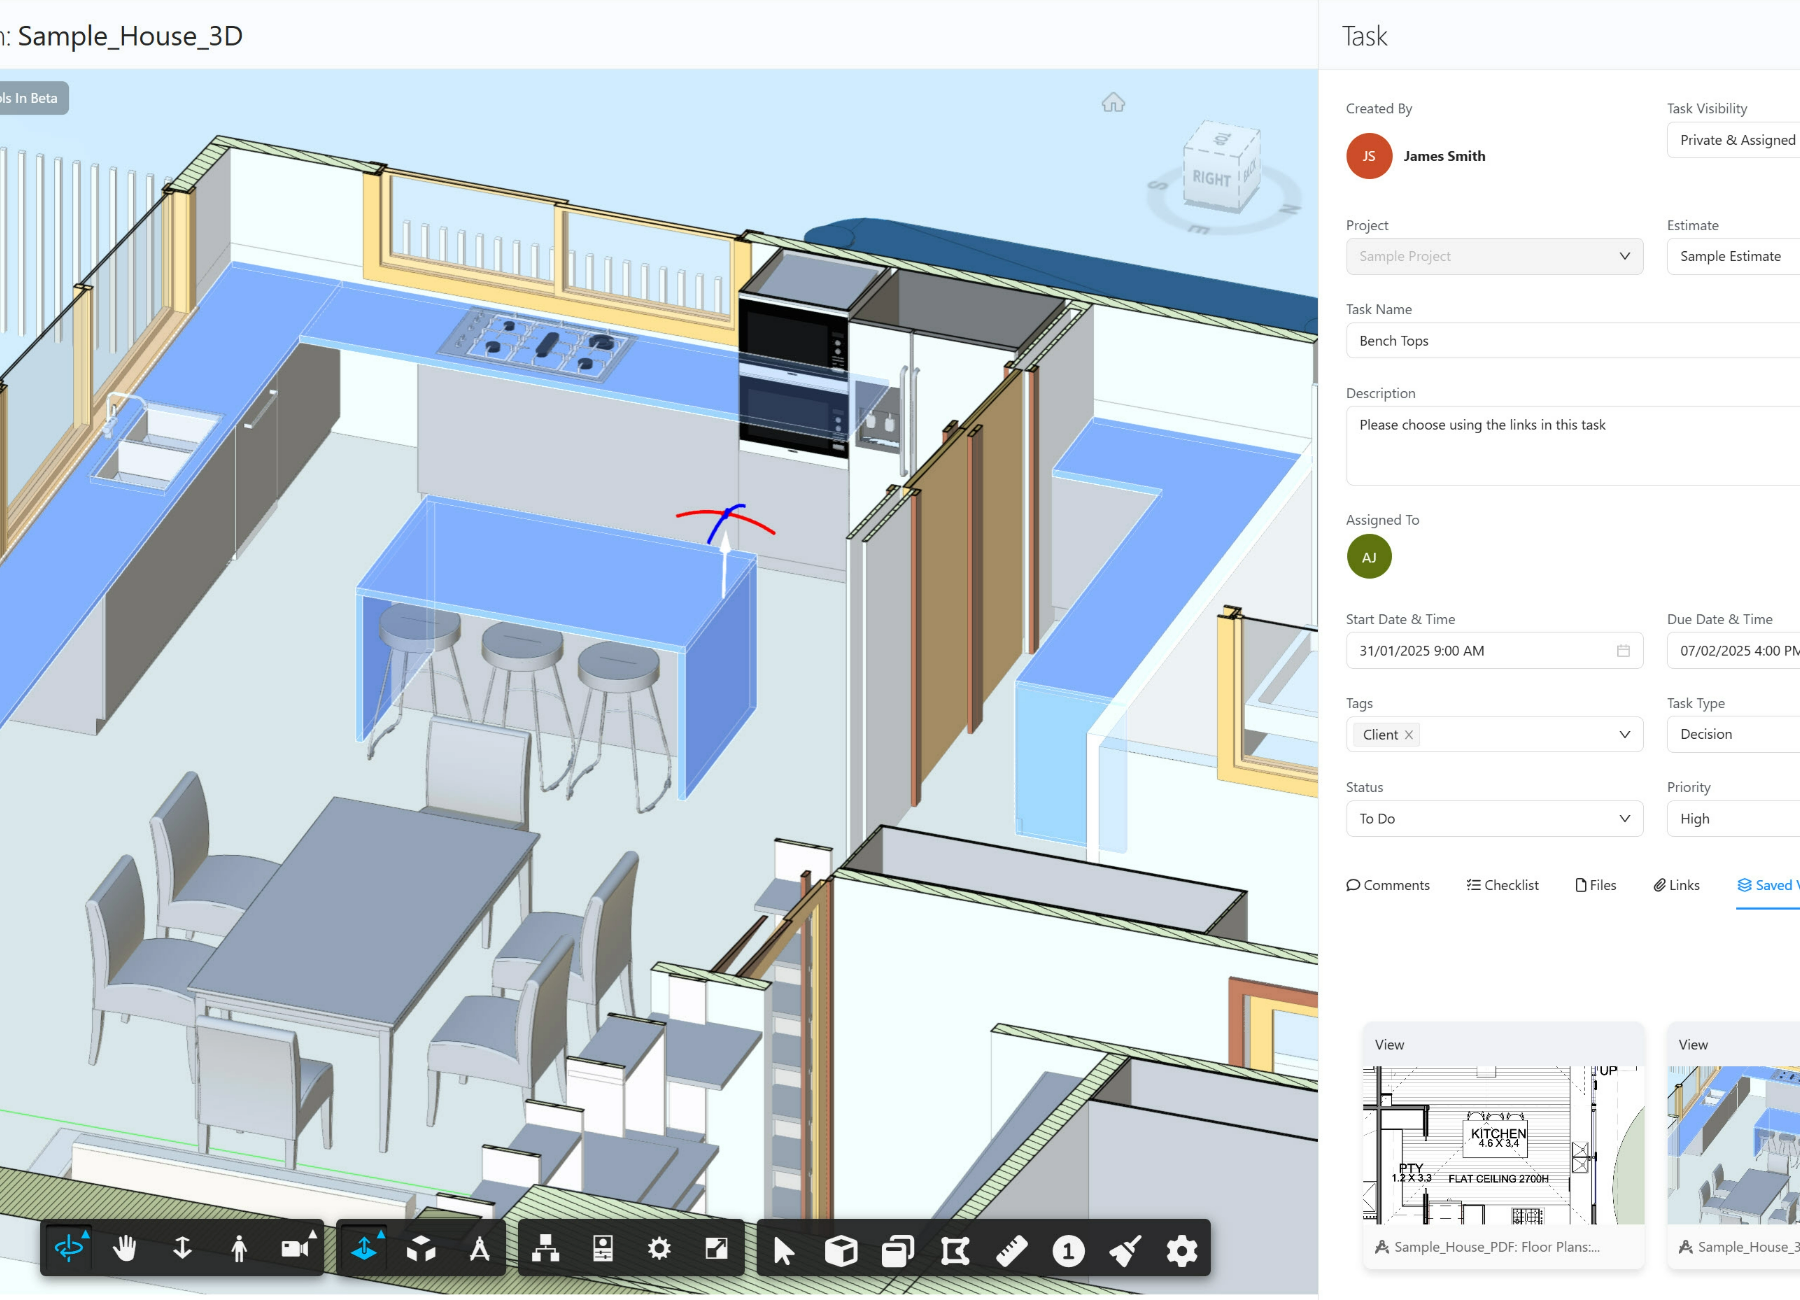Open the Links section
The width and height of the screenshot is (1800, 1300).
pyautogui.click(x=1677, y=885)
